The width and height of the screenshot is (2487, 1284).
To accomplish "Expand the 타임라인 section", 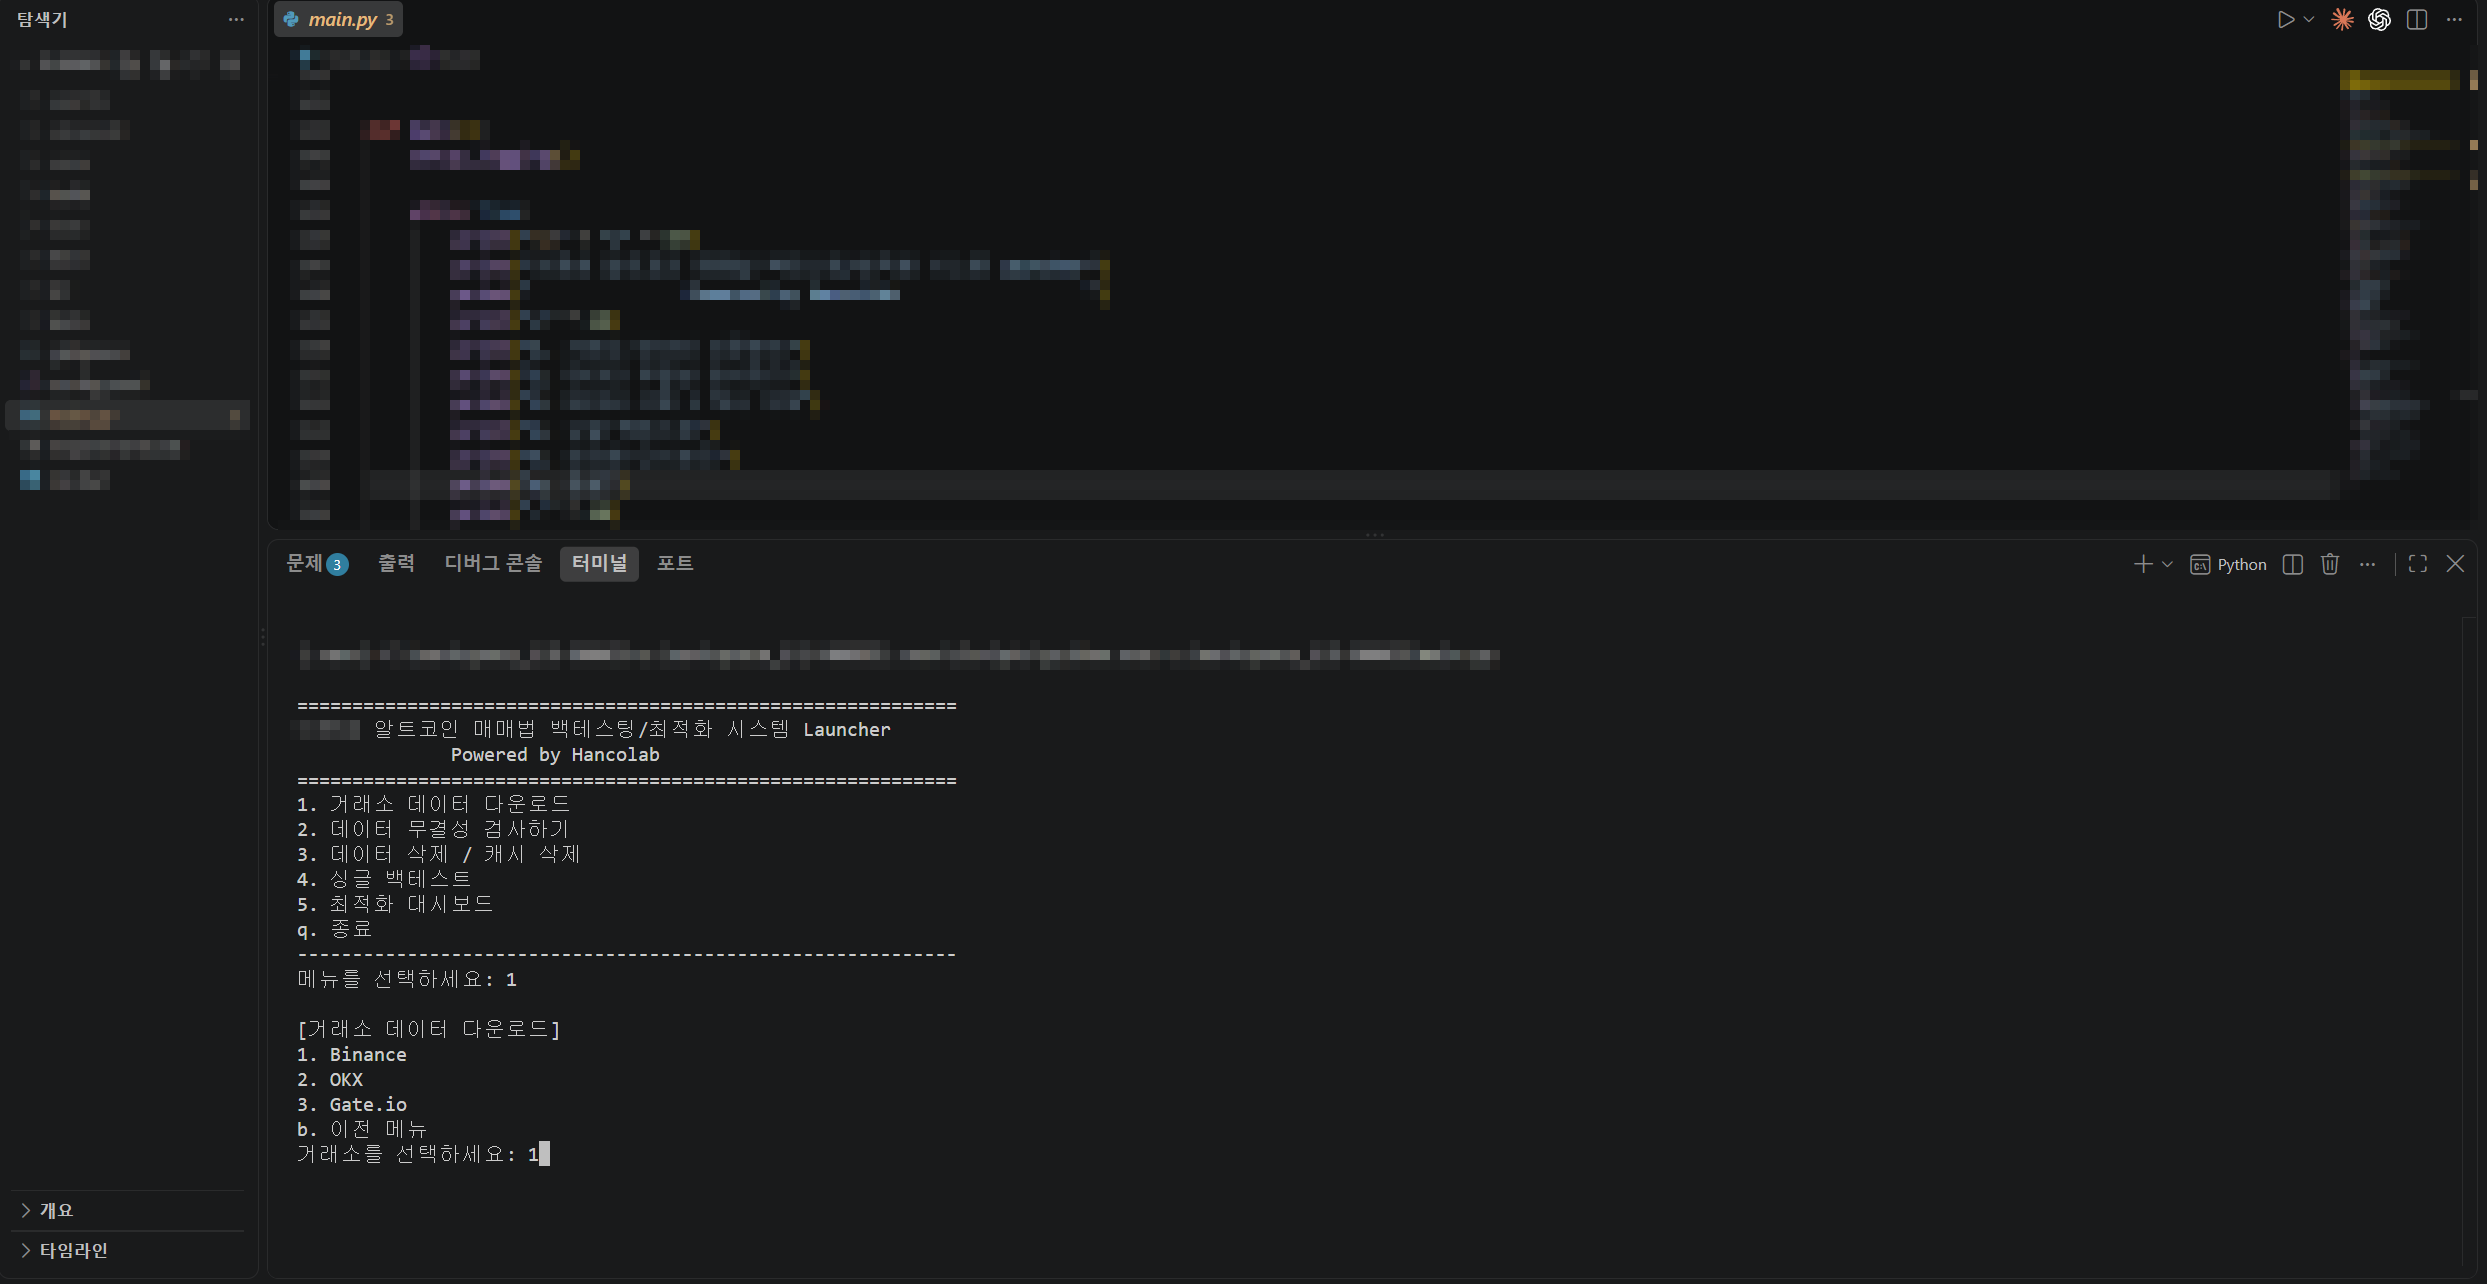I will pyautogui.click(x=128, y=1250).
